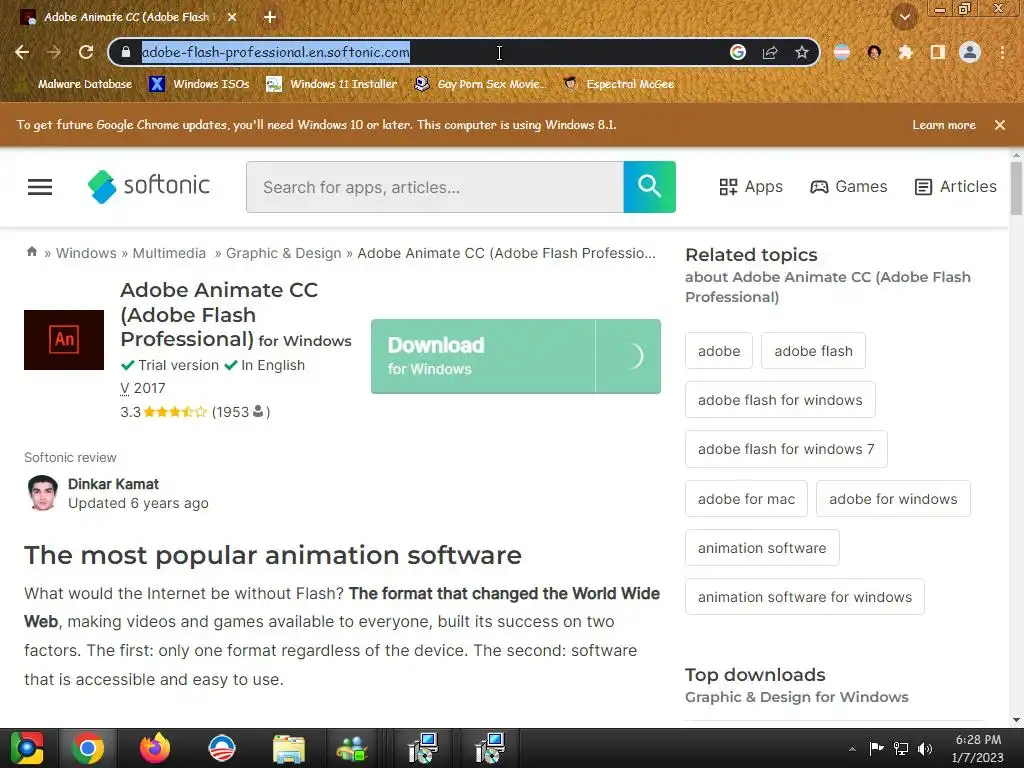Screen dimensions: 1024x768
Task: Open the Apps section
Action: tap(750, 187)
